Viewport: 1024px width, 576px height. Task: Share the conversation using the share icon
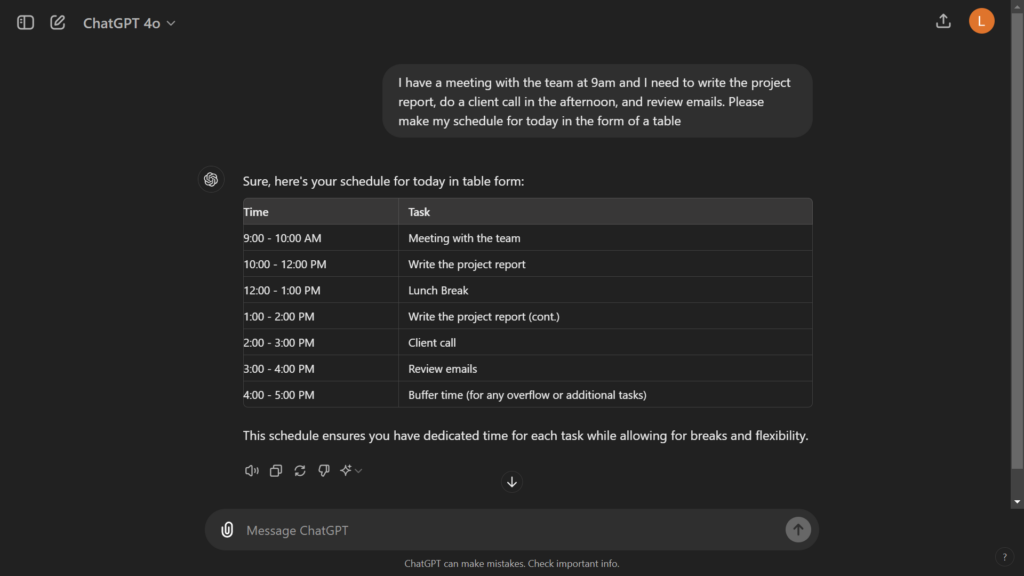pyautogui.click(x=943, y=20)
